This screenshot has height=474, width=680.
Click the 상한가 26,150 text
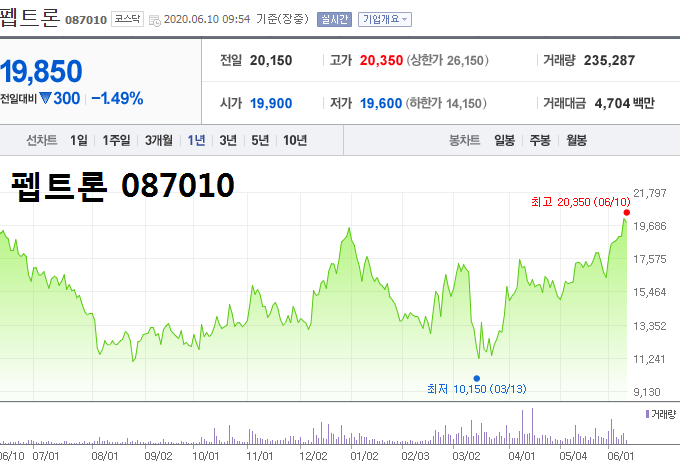pyautogui.click(x=448, y=60)
